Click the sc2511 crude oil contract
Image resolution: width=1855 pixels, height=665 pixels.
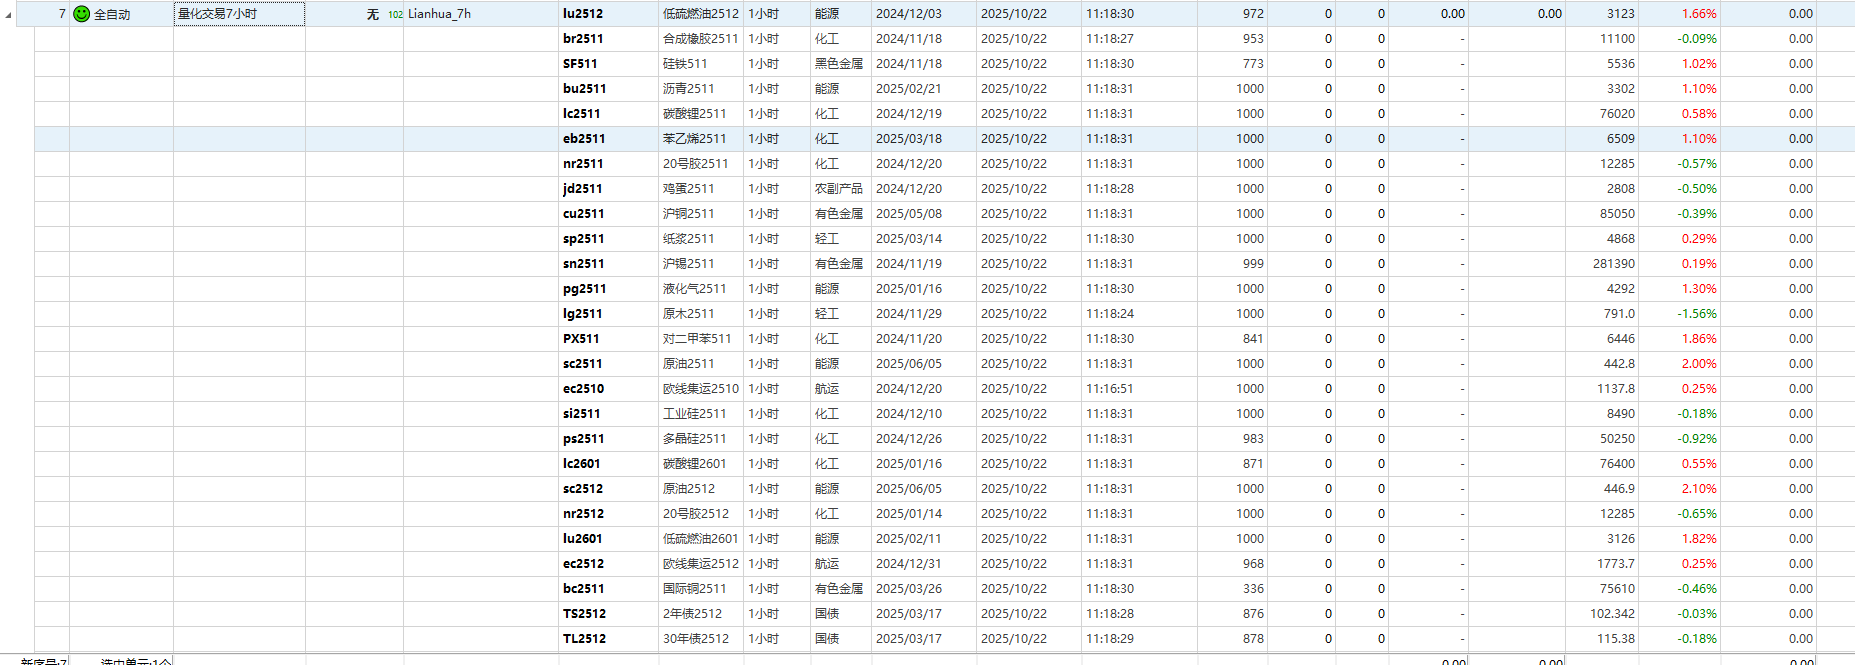coord(583,364)
